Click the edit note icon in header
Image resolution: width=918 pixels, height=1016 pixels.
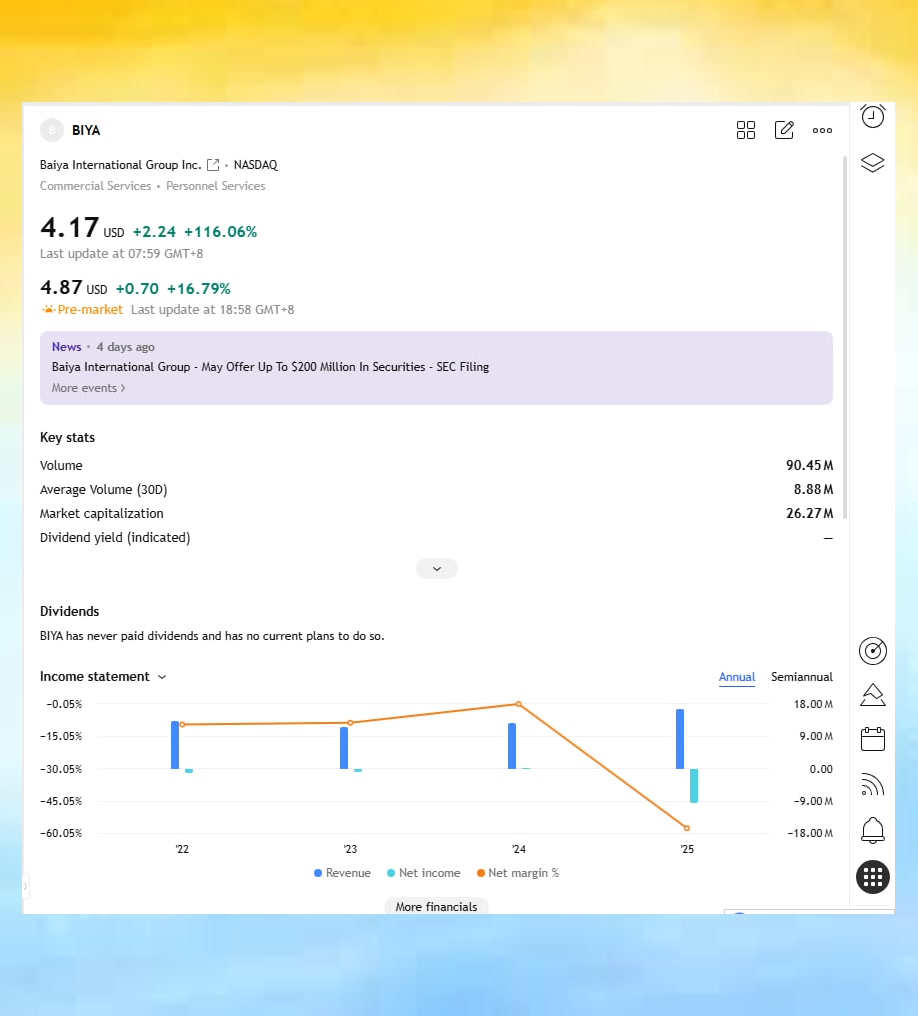point(784,130)
